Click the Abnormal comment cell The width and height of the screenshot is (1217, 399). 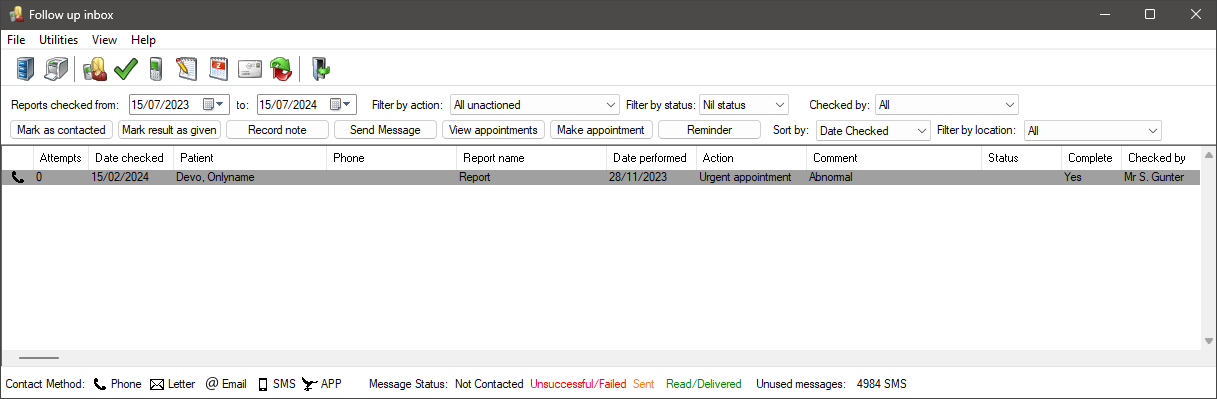[894, 177]
